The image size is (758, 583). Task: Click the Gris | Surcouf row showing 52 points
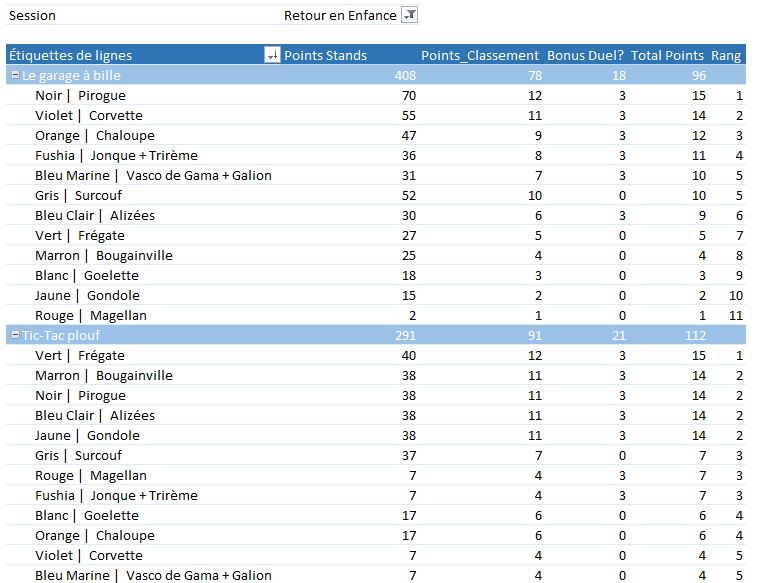pyautogui.click(x=78, y=195)
